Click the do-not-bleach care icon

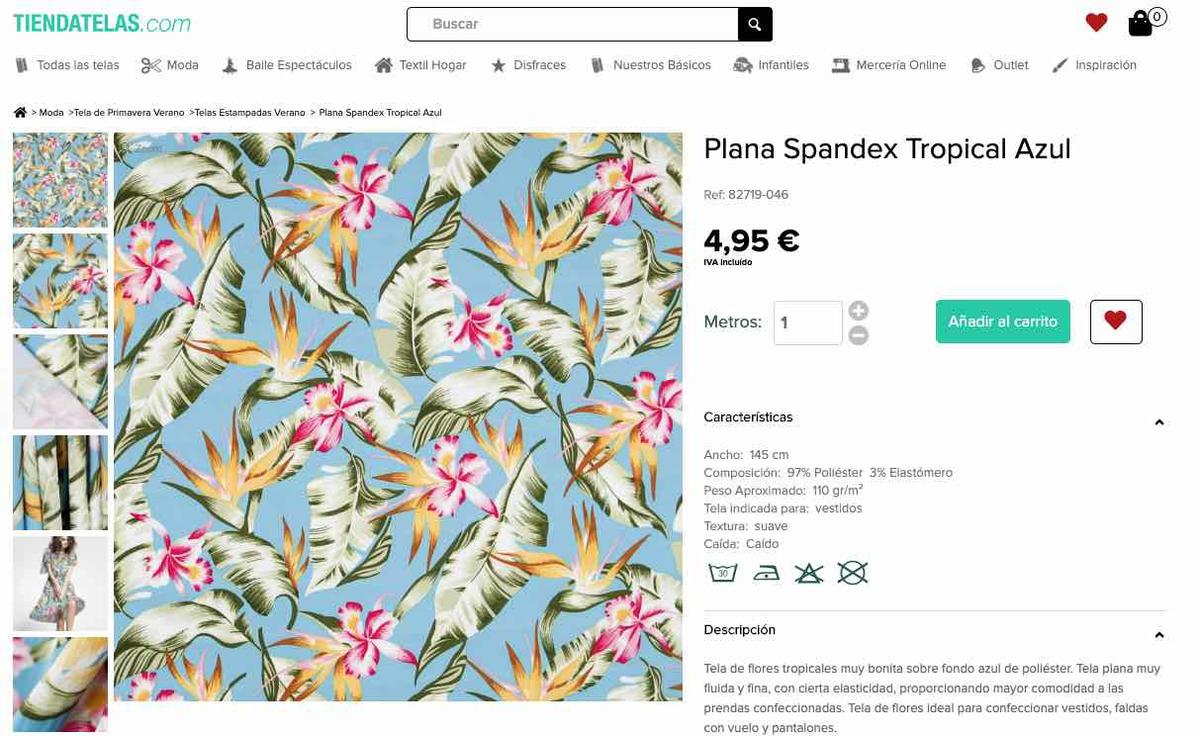pos(809,573)
